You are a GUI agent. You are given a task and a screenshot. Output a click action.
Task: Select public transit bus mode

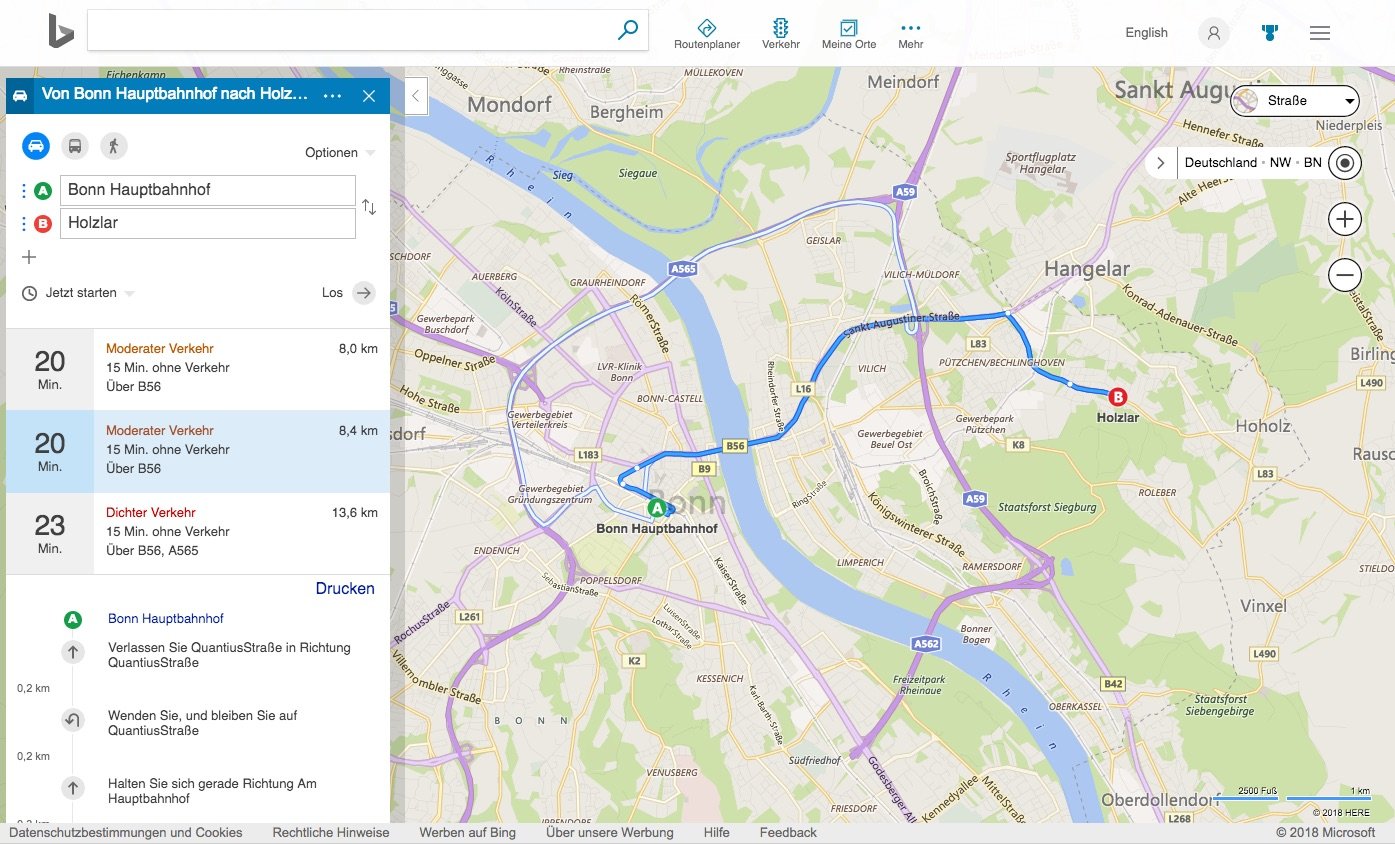[x=74, y=146]
